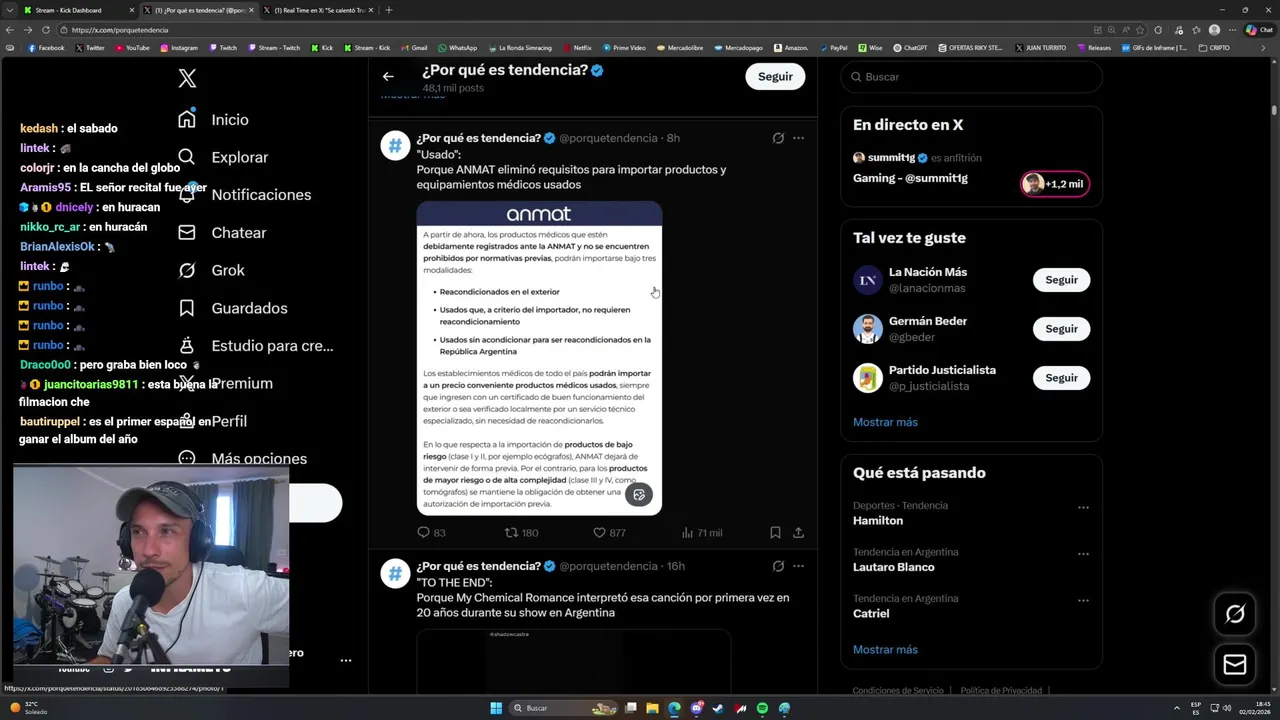
Task: Click Mostrar más under Qué está pasando
Action: 885,650
